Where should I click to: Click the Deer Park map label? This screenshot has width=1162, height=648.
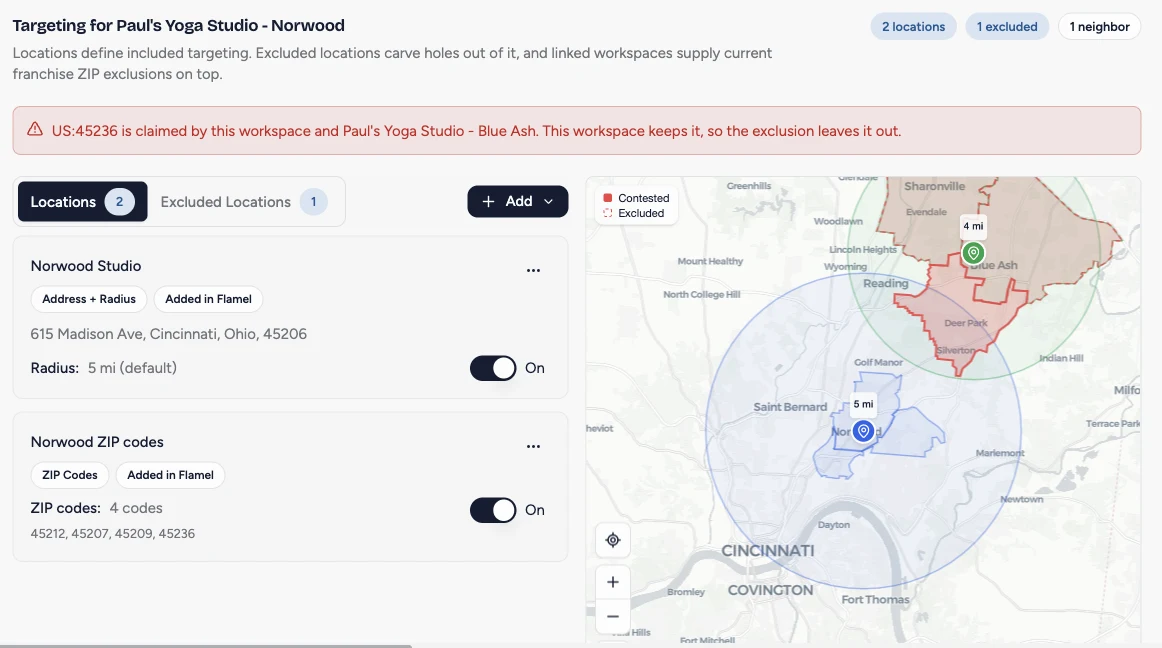966,323
